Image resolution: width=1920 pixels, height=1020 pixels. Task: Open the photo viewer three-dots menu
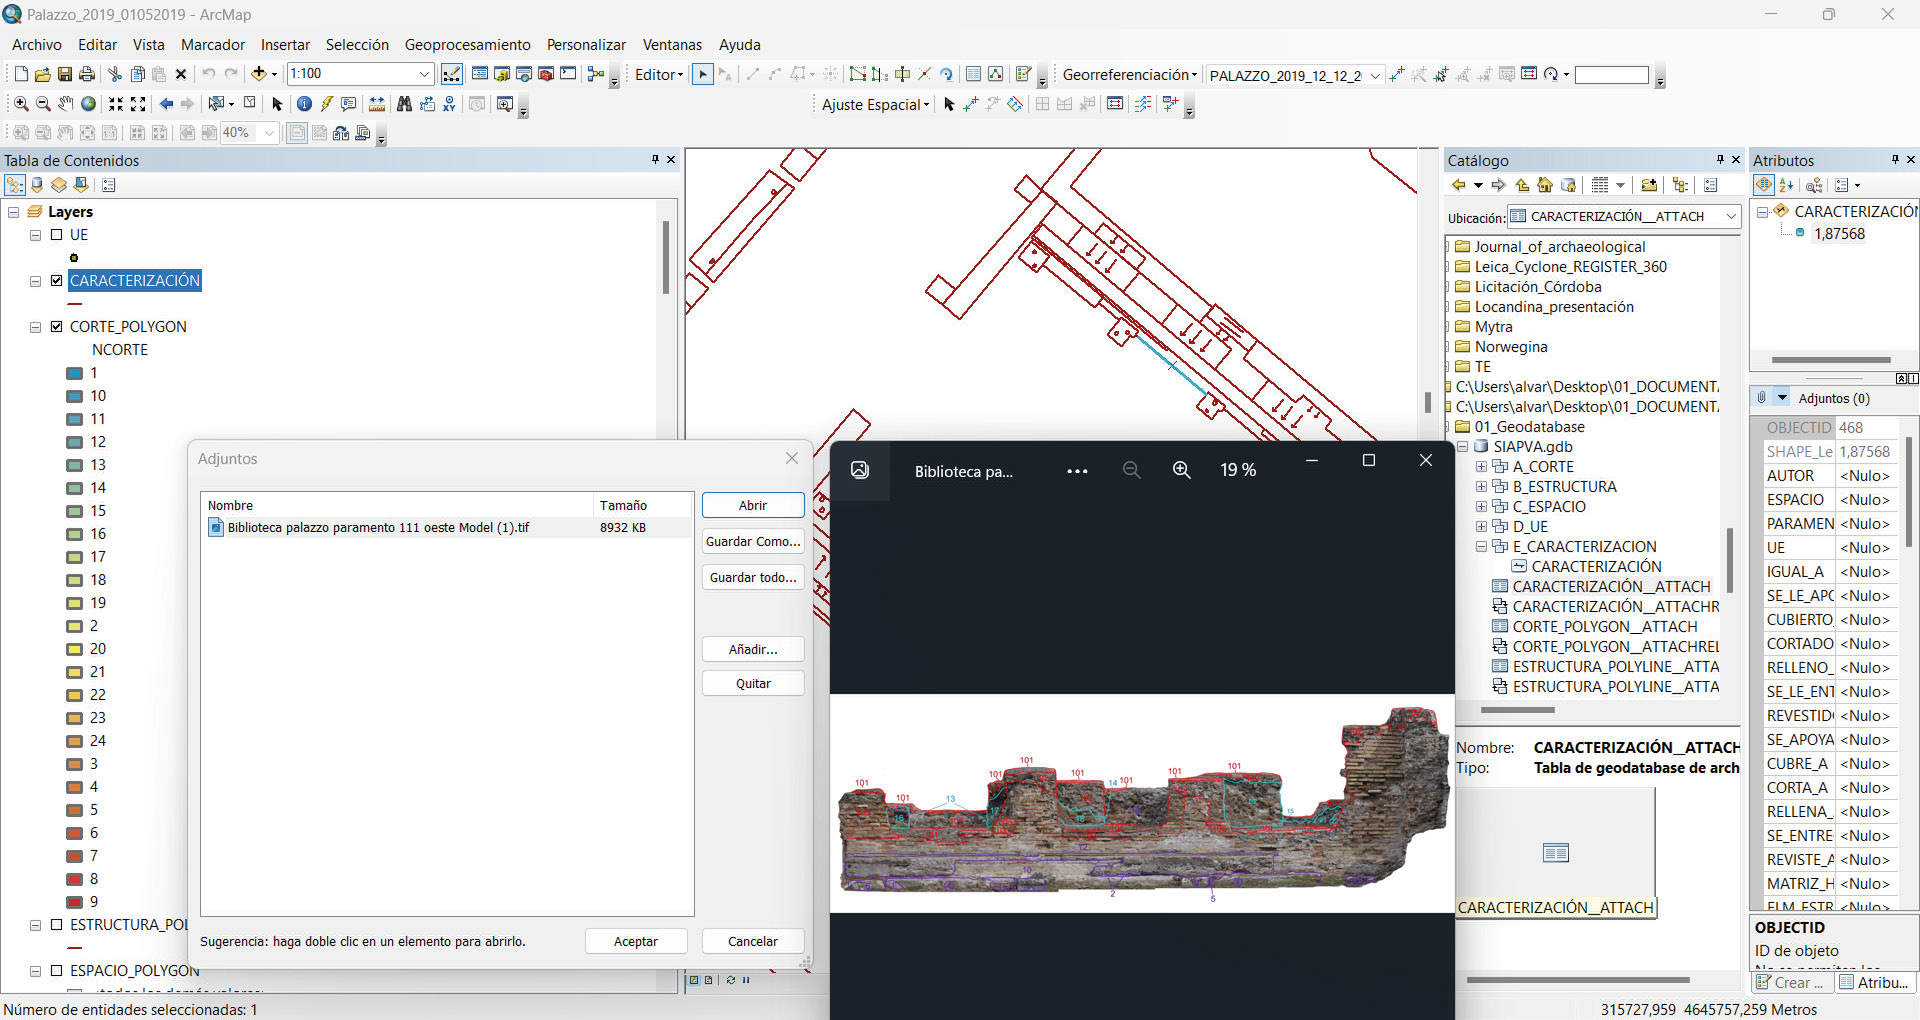pos(1077,471)
